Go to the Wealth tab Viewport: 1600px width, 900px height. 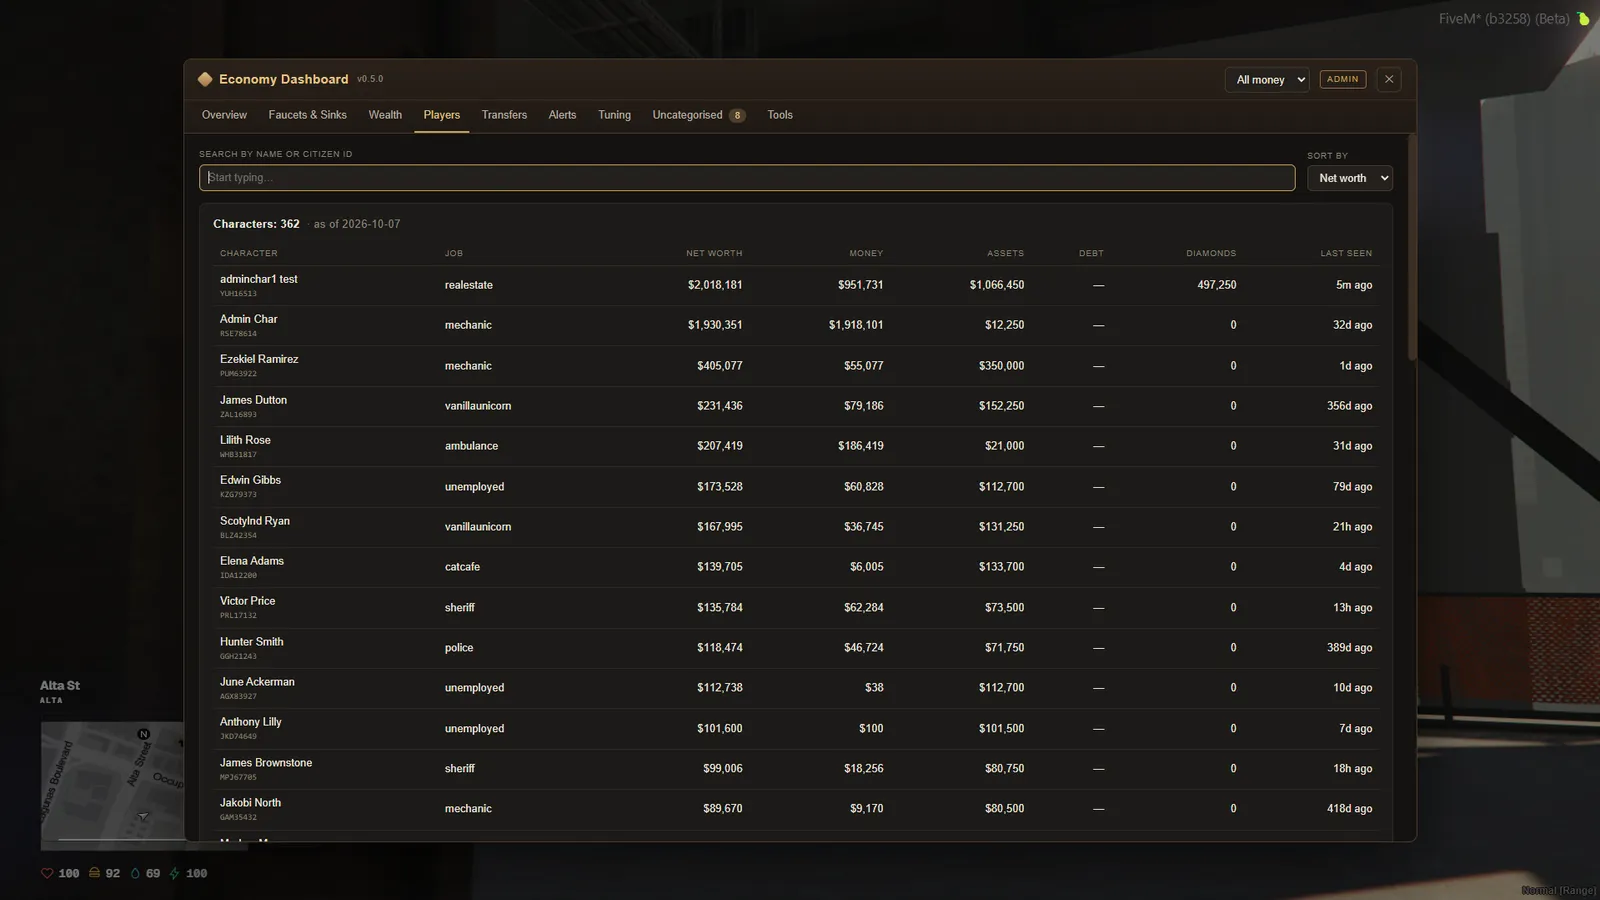[385, 115]
